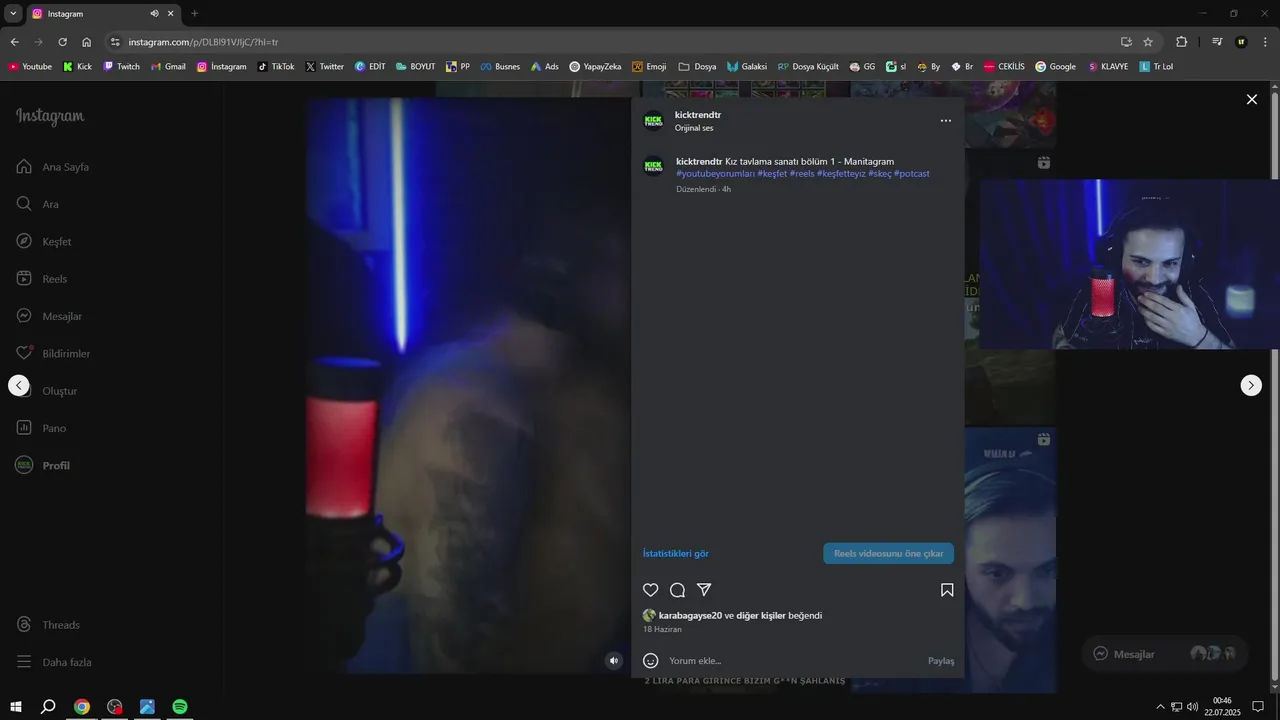Open the Gmail bookmark
Viewport: 1280px width, 720px height.
(168, 67)
